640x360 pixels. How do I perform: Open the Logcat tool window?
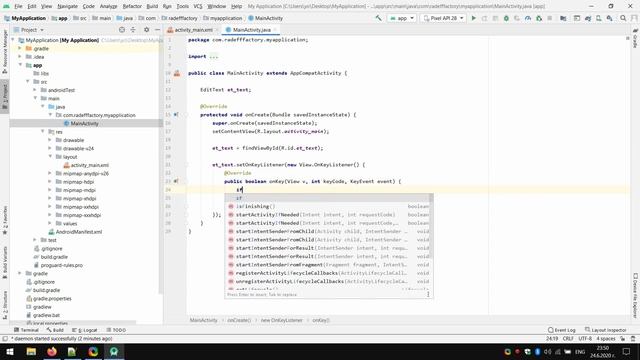pyautogui.click(x=85, y=330)
